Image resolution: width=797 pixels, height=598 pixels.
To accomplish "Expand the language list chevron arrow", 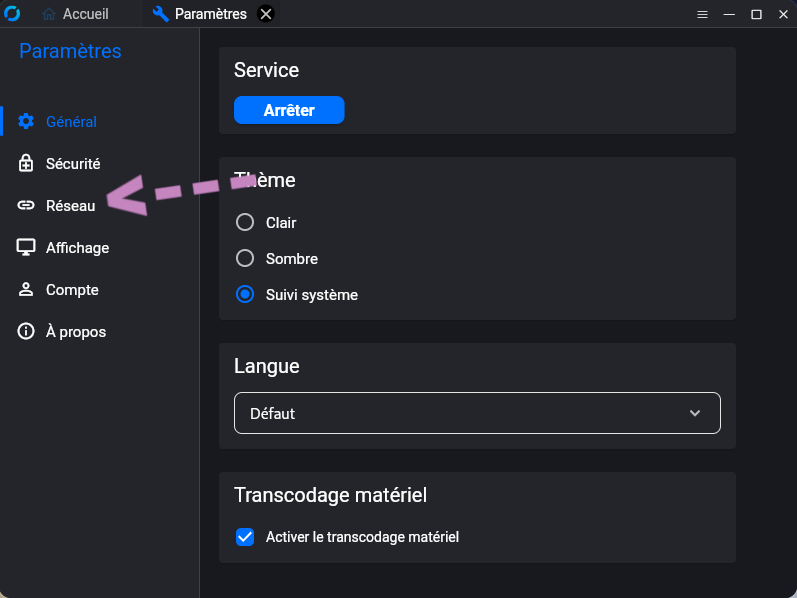I will pyautogui.click(x=696, y=413).
